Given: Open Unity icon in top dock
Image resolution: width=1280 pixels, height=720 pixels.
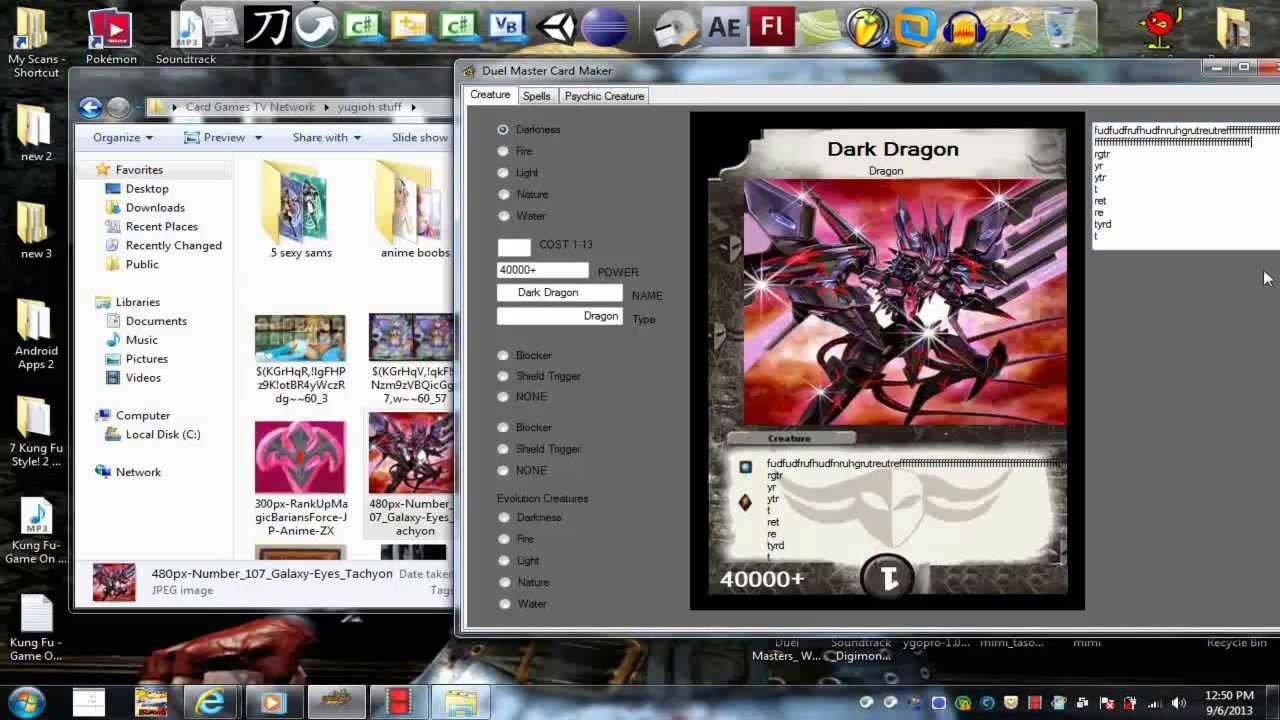Looking at the screenshot, I should [555, 27].
